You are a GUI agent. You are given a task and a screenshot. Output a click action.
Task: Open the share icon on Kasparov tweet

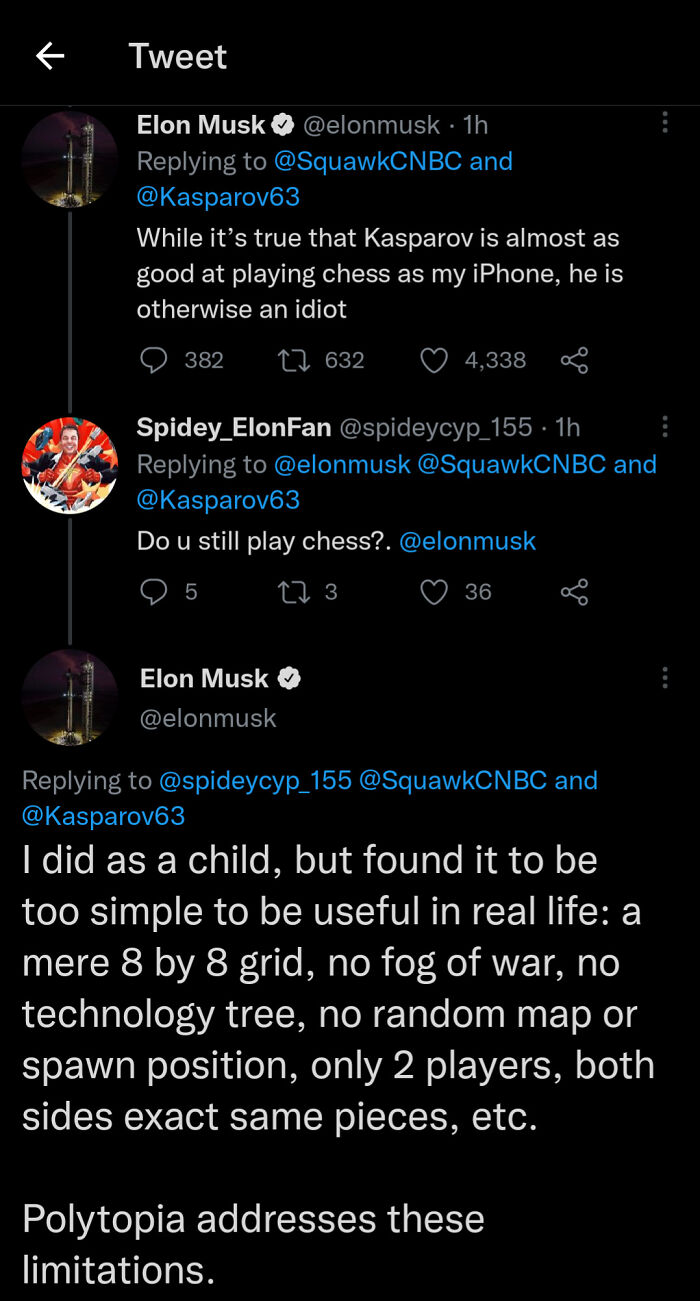[575, 360]
